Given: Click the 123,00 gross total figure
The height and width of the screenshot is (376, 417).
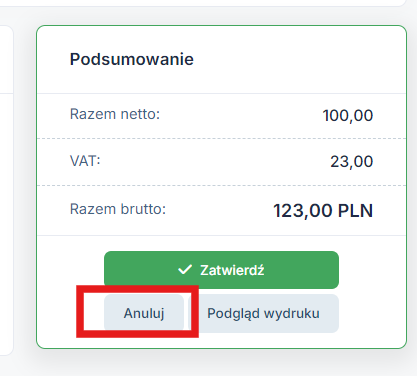Looking at the screenshot, I should 303,211.
